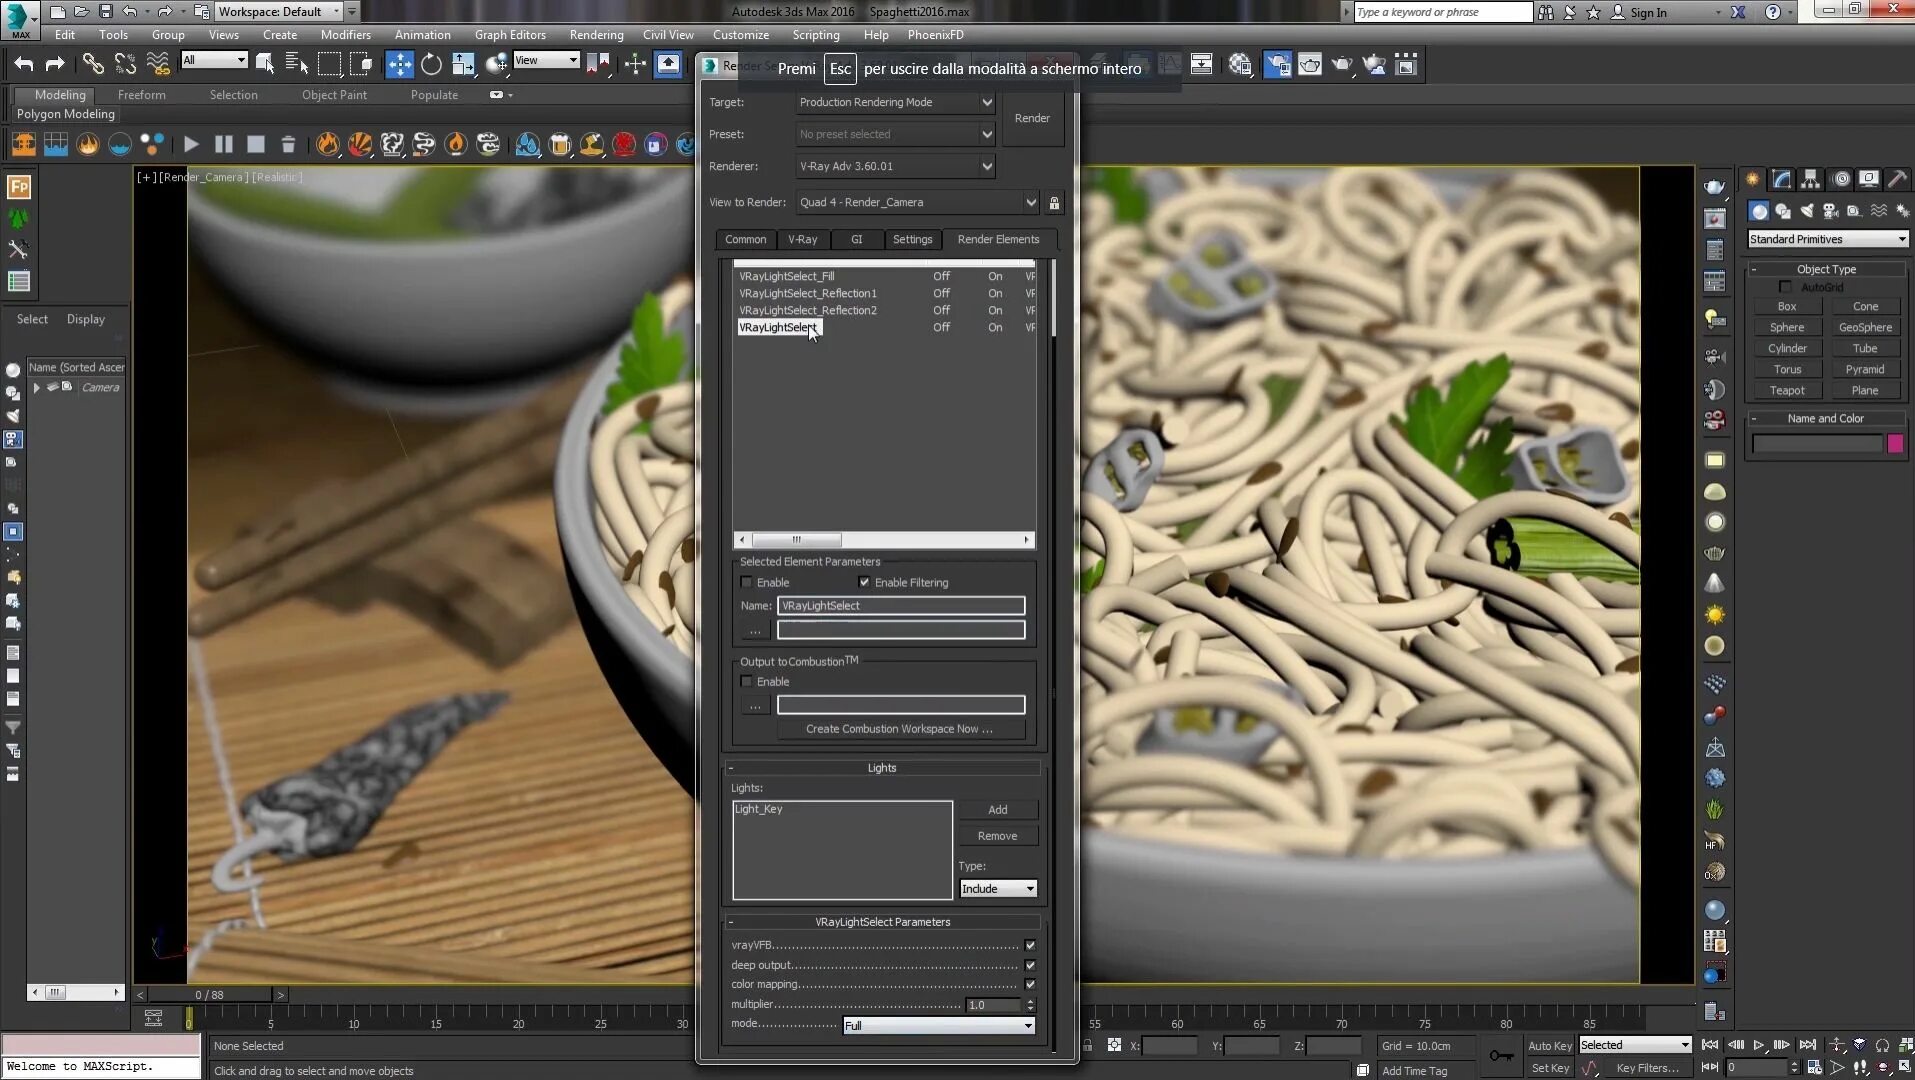Click the PhoenixFD pause simulation icon
This screenshot has height=1080, width=1915.
(x=224, y=145)
